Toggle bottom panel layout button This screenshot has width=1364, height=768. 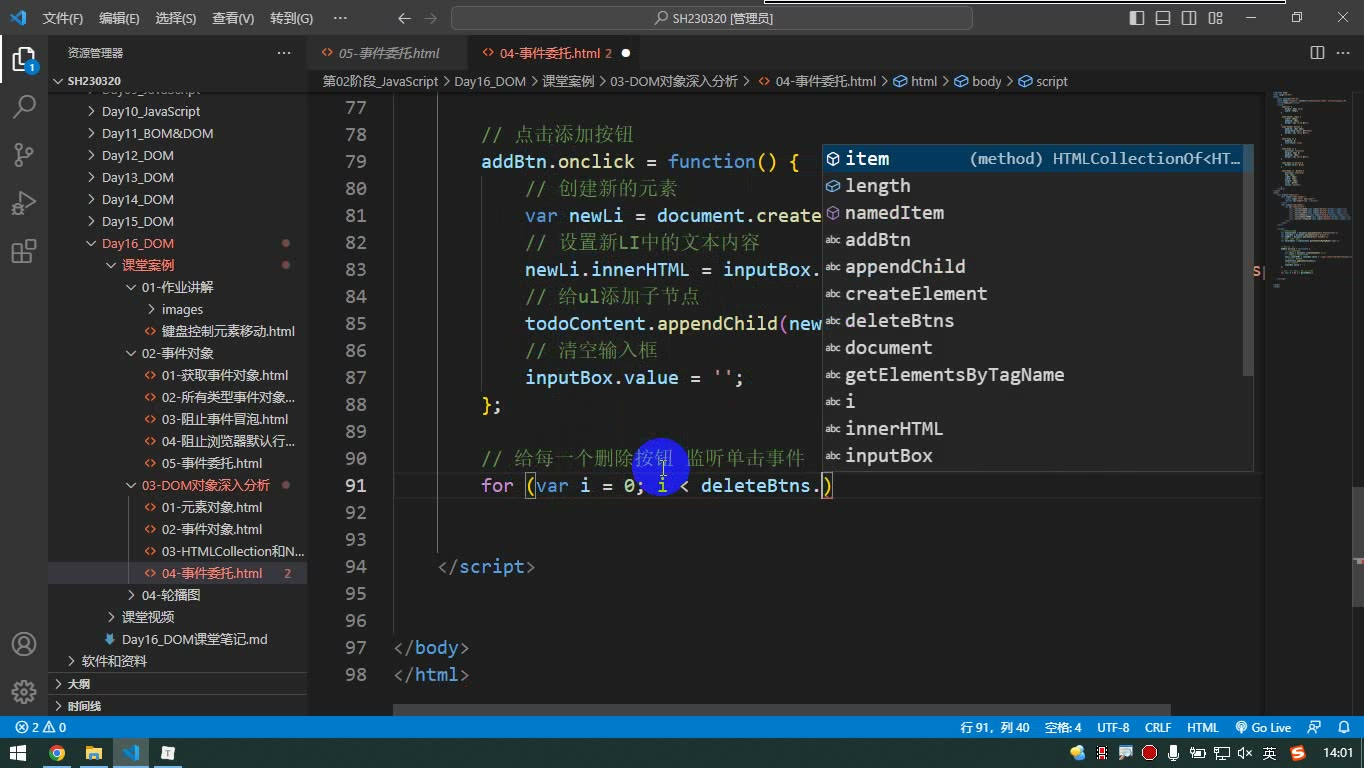pos(1163,18)
